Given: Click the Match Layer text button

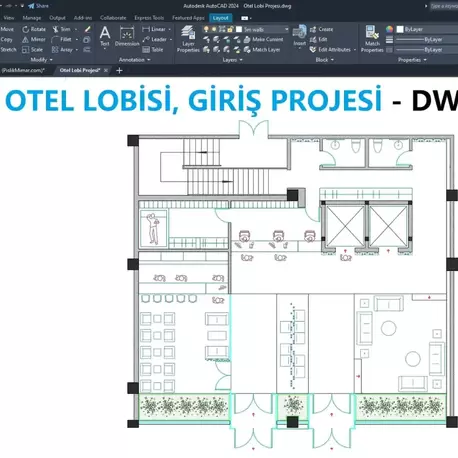Looking at the screenshot, I should (266, 50).
